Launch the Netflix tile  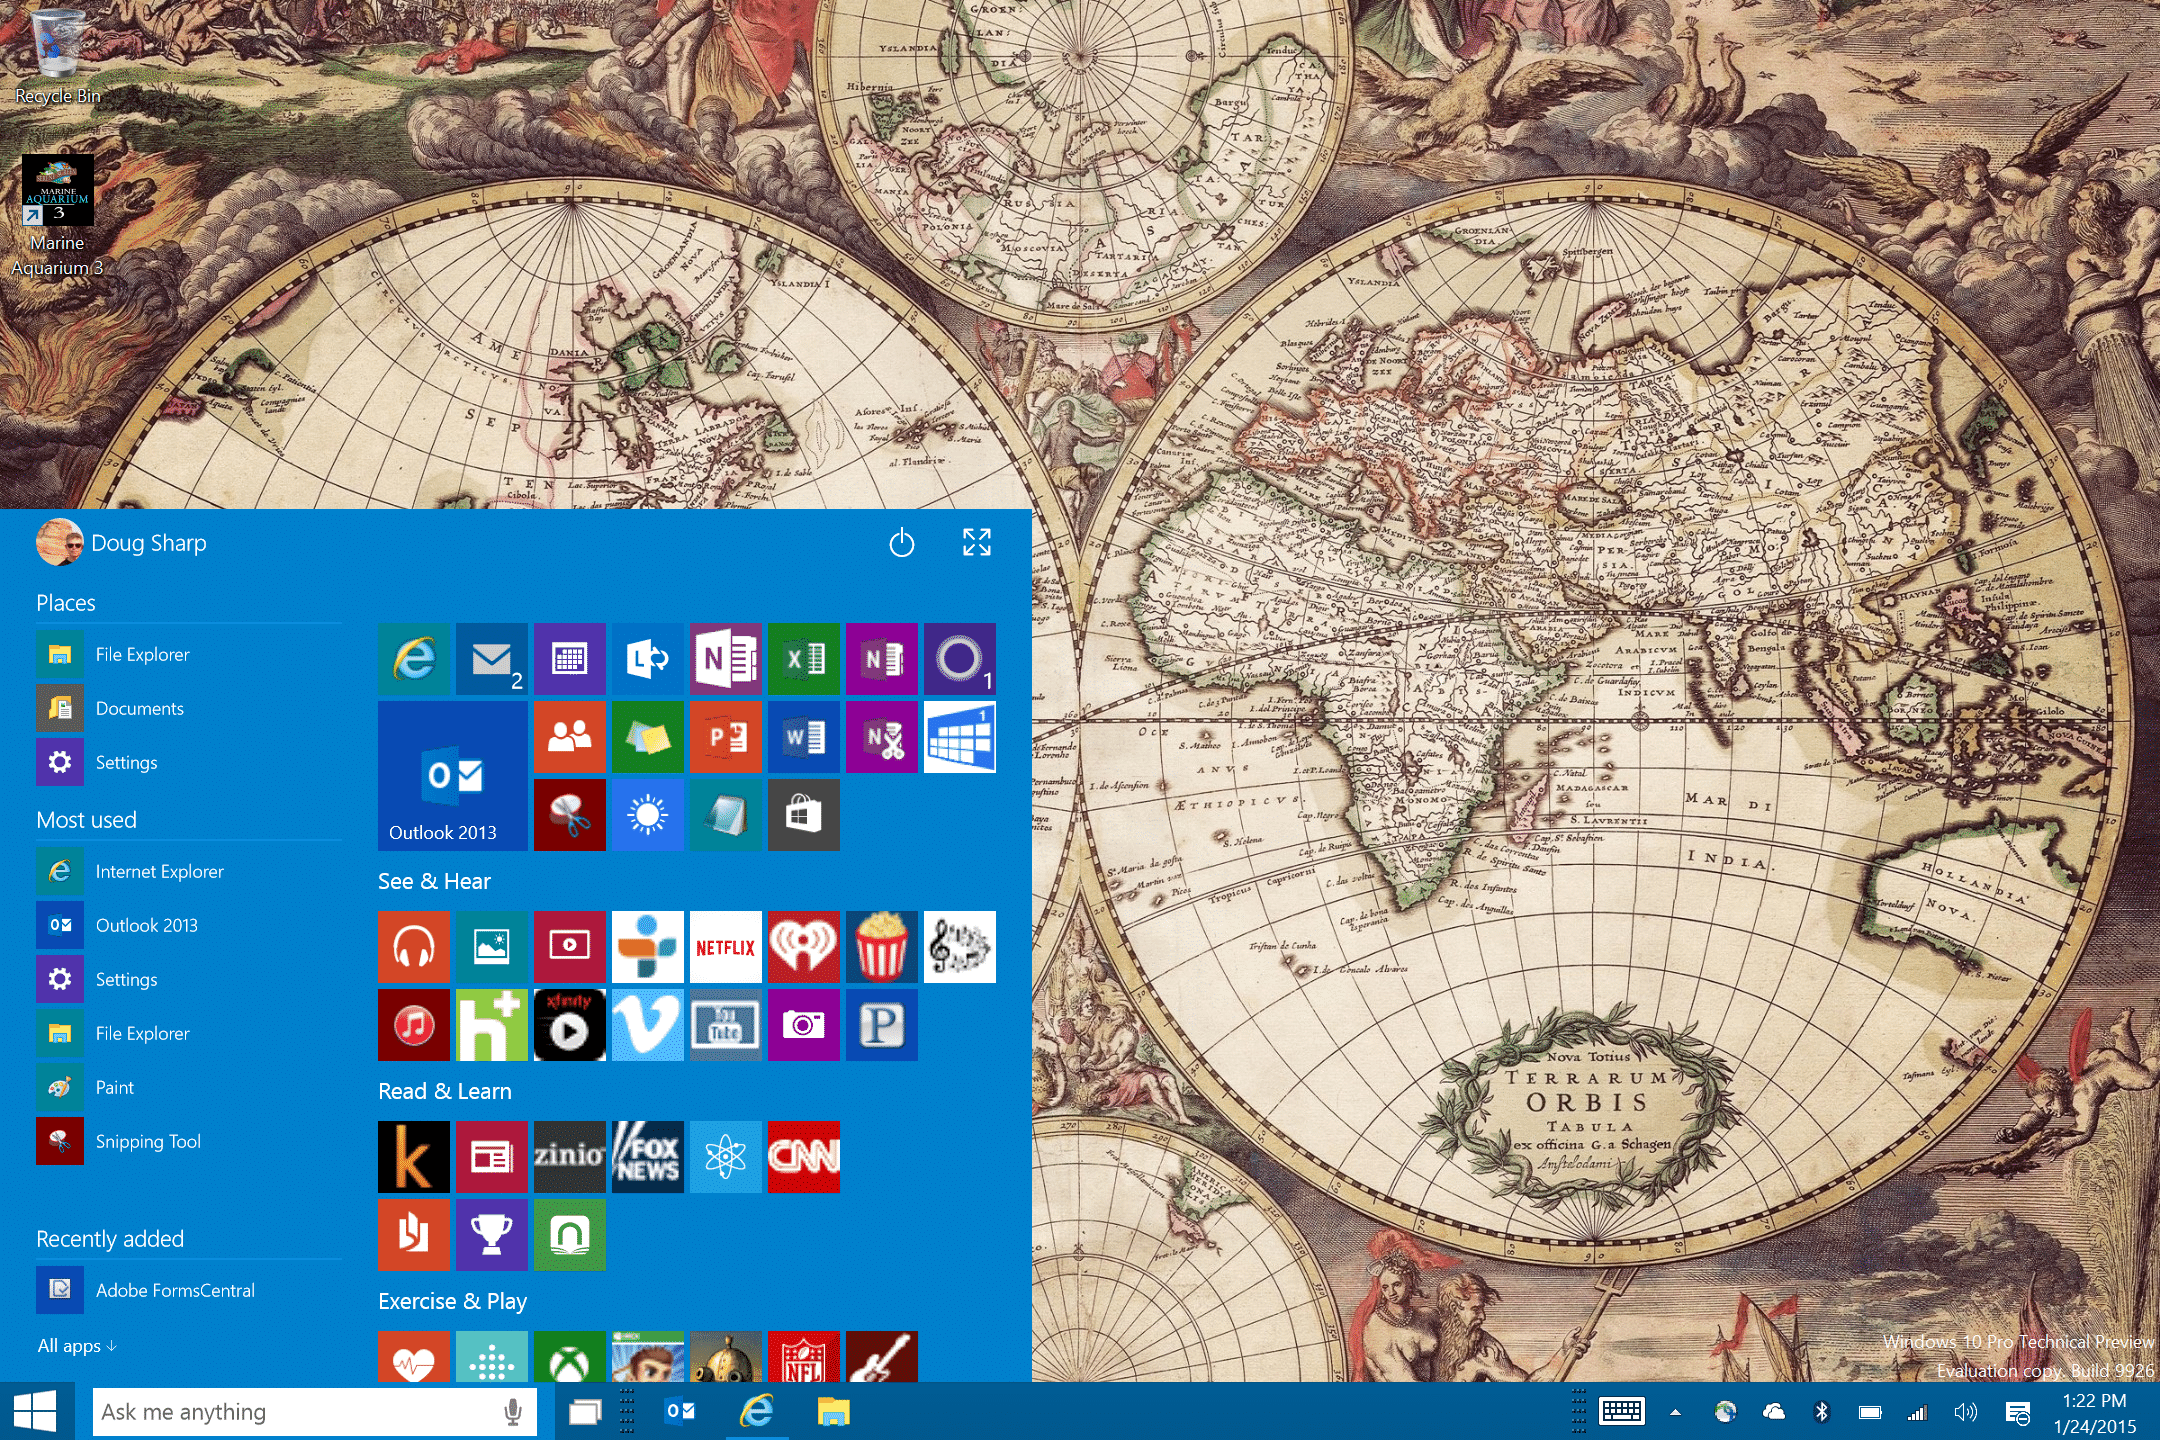[726, 947]
